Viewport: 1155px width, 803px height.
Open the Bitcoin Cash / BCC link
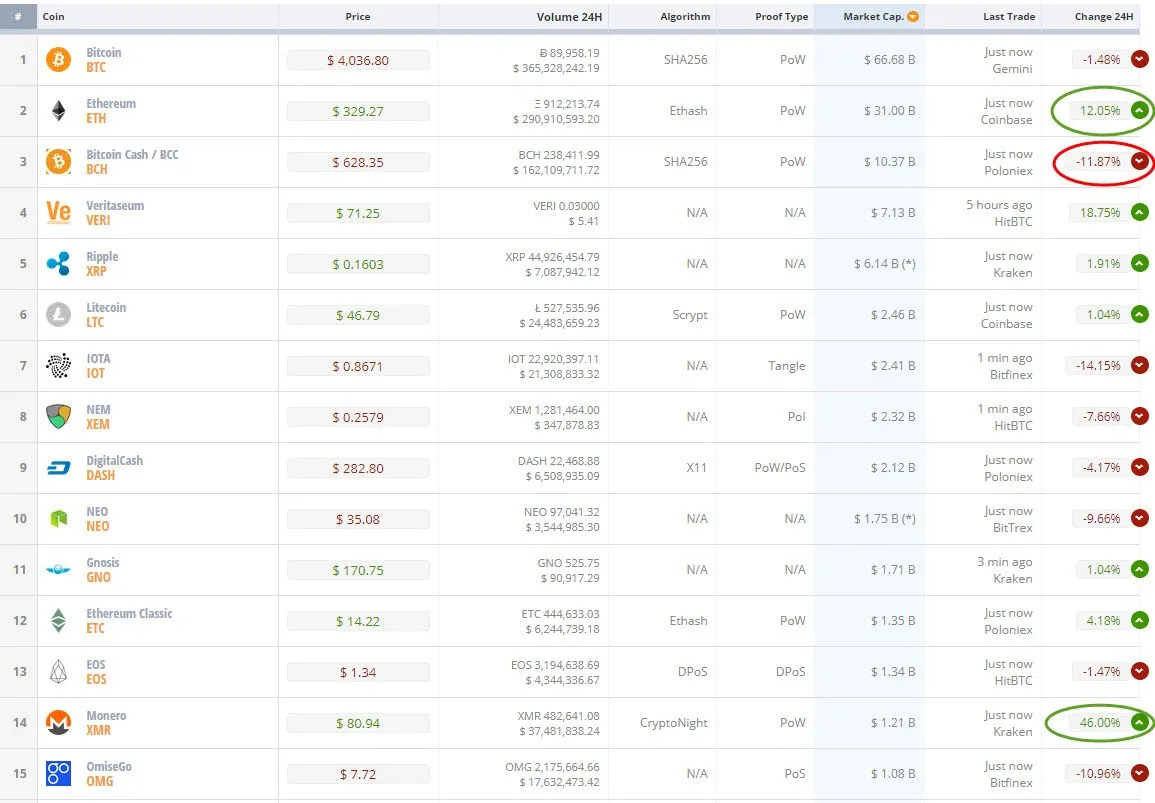coord(133,154)
